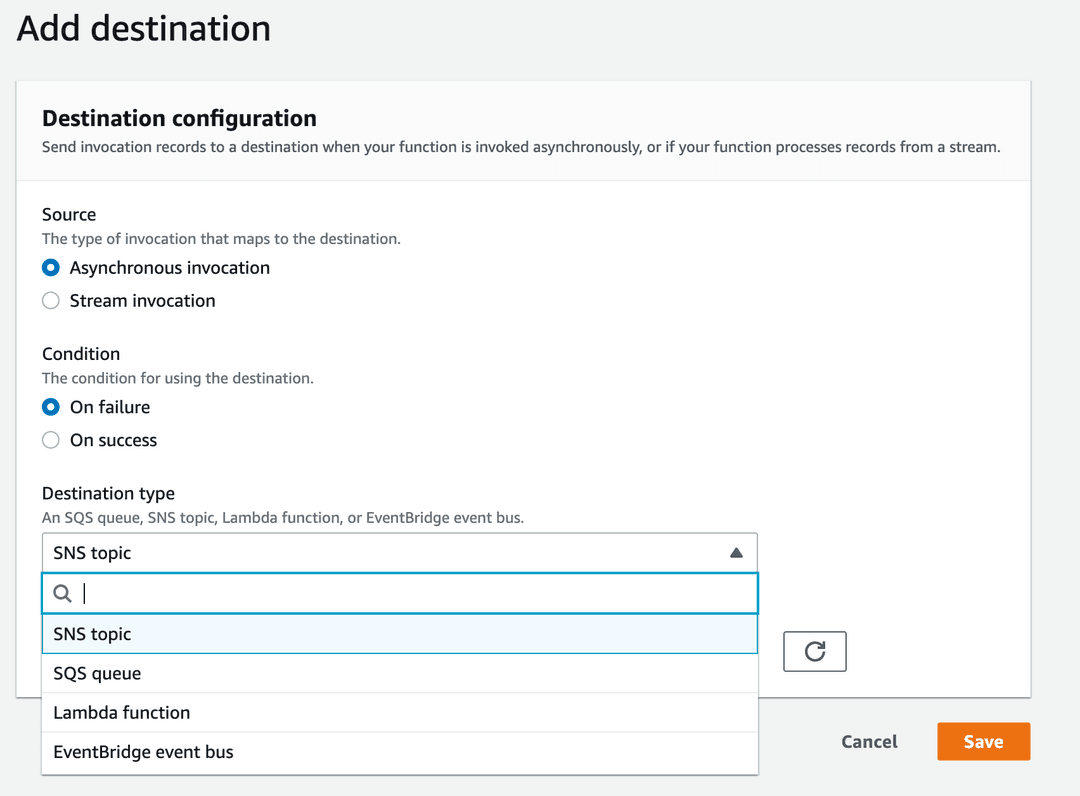Choose the On success condition
This screenshot has height=796, width=1080.
50,440
